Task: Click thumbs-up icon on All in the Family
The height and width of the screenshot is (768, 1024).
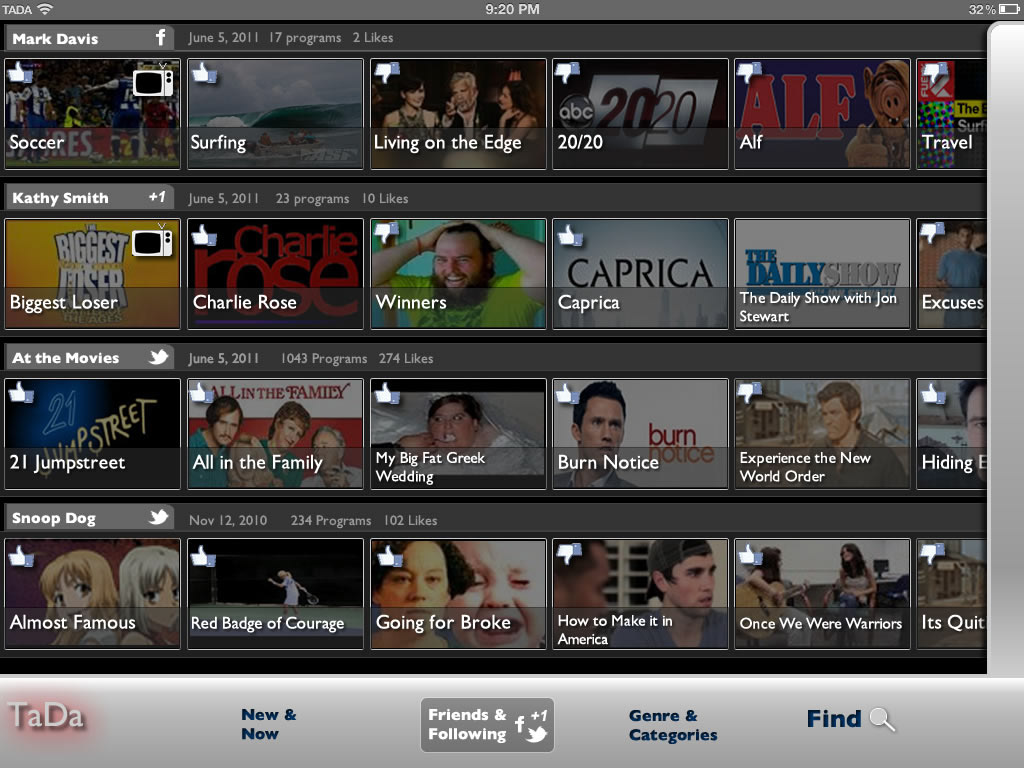Action: coord(200,392)
